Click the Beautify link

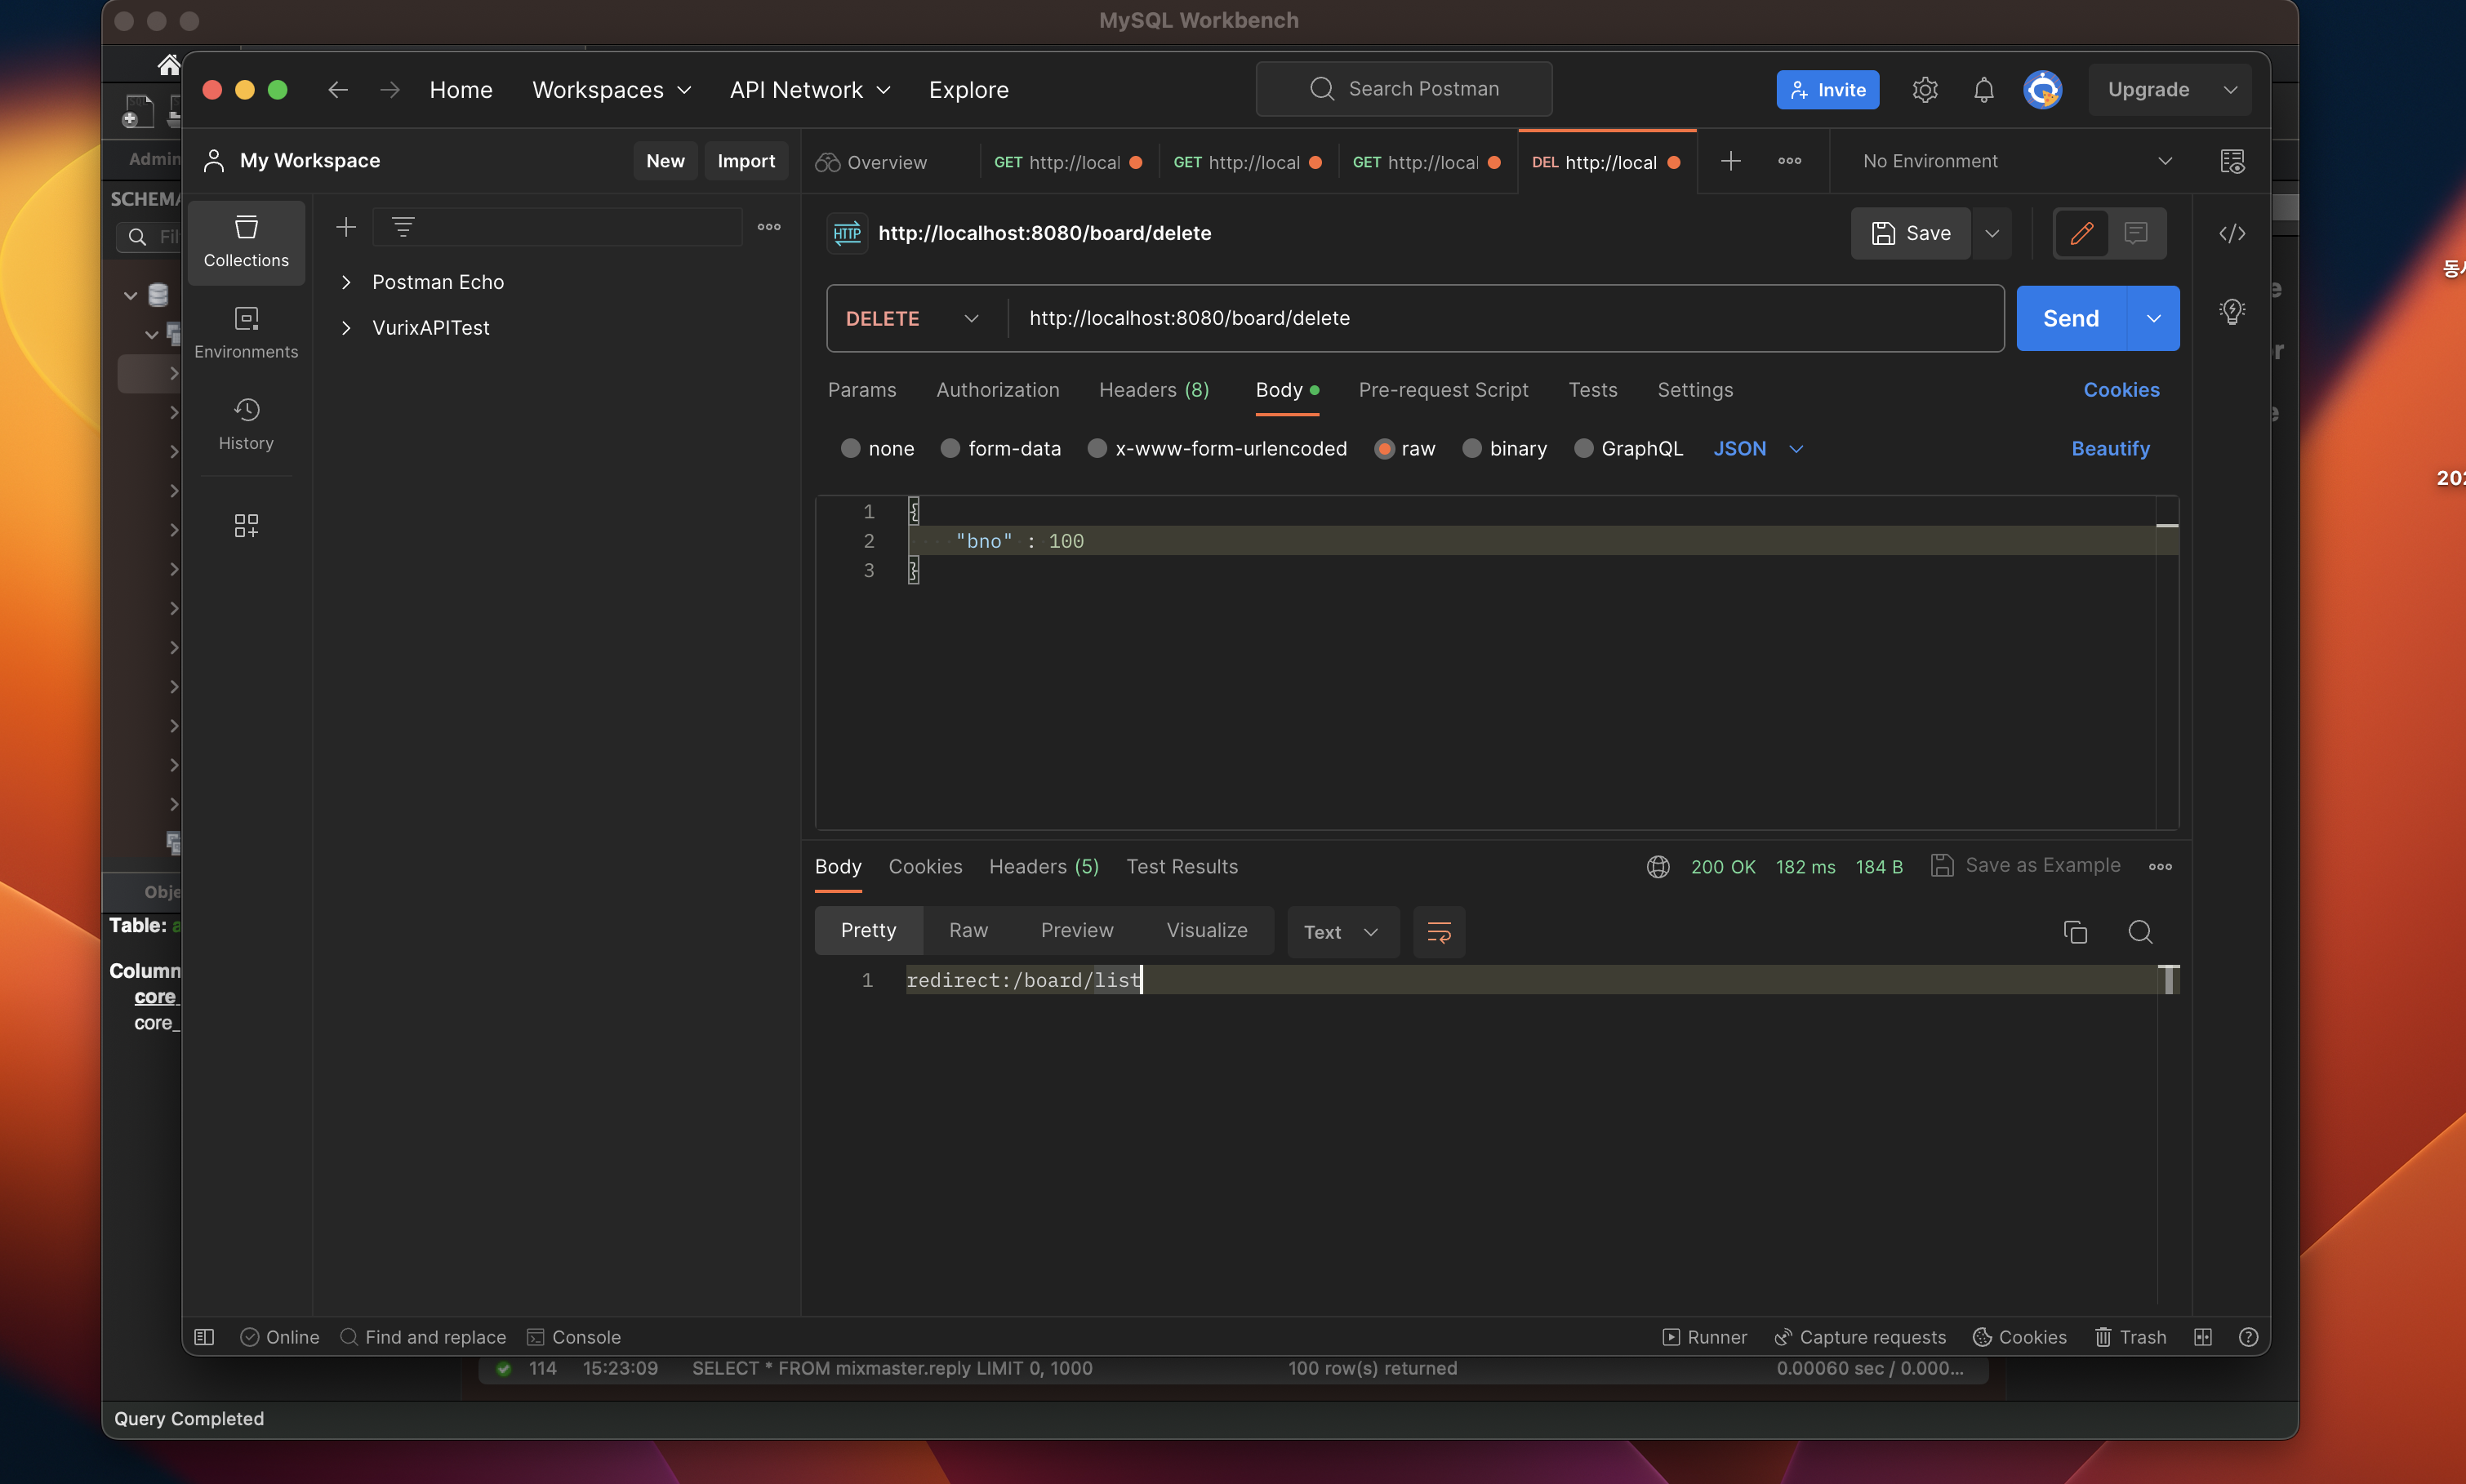(2109, 449)
